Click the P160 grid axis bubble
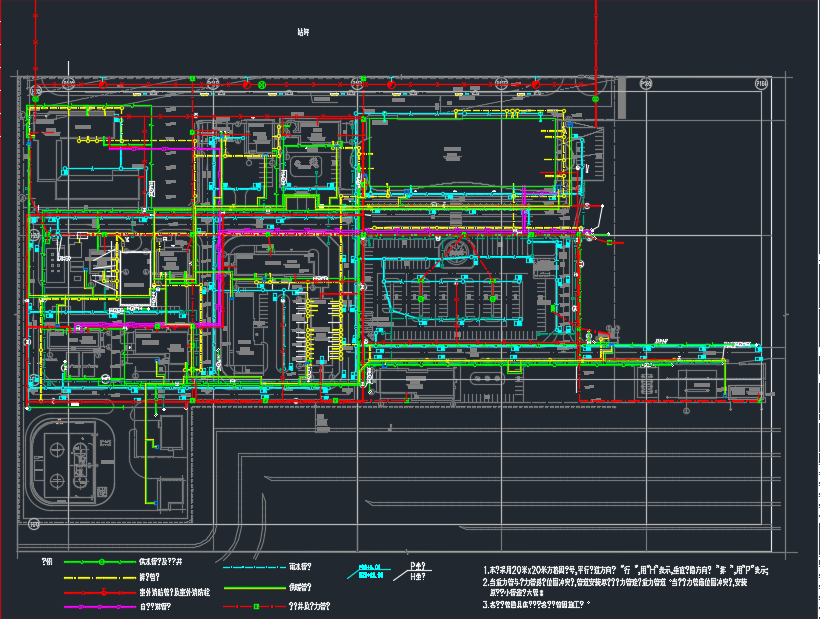The width and height of the screenshot is (820, 619). (x=646, y=83)
